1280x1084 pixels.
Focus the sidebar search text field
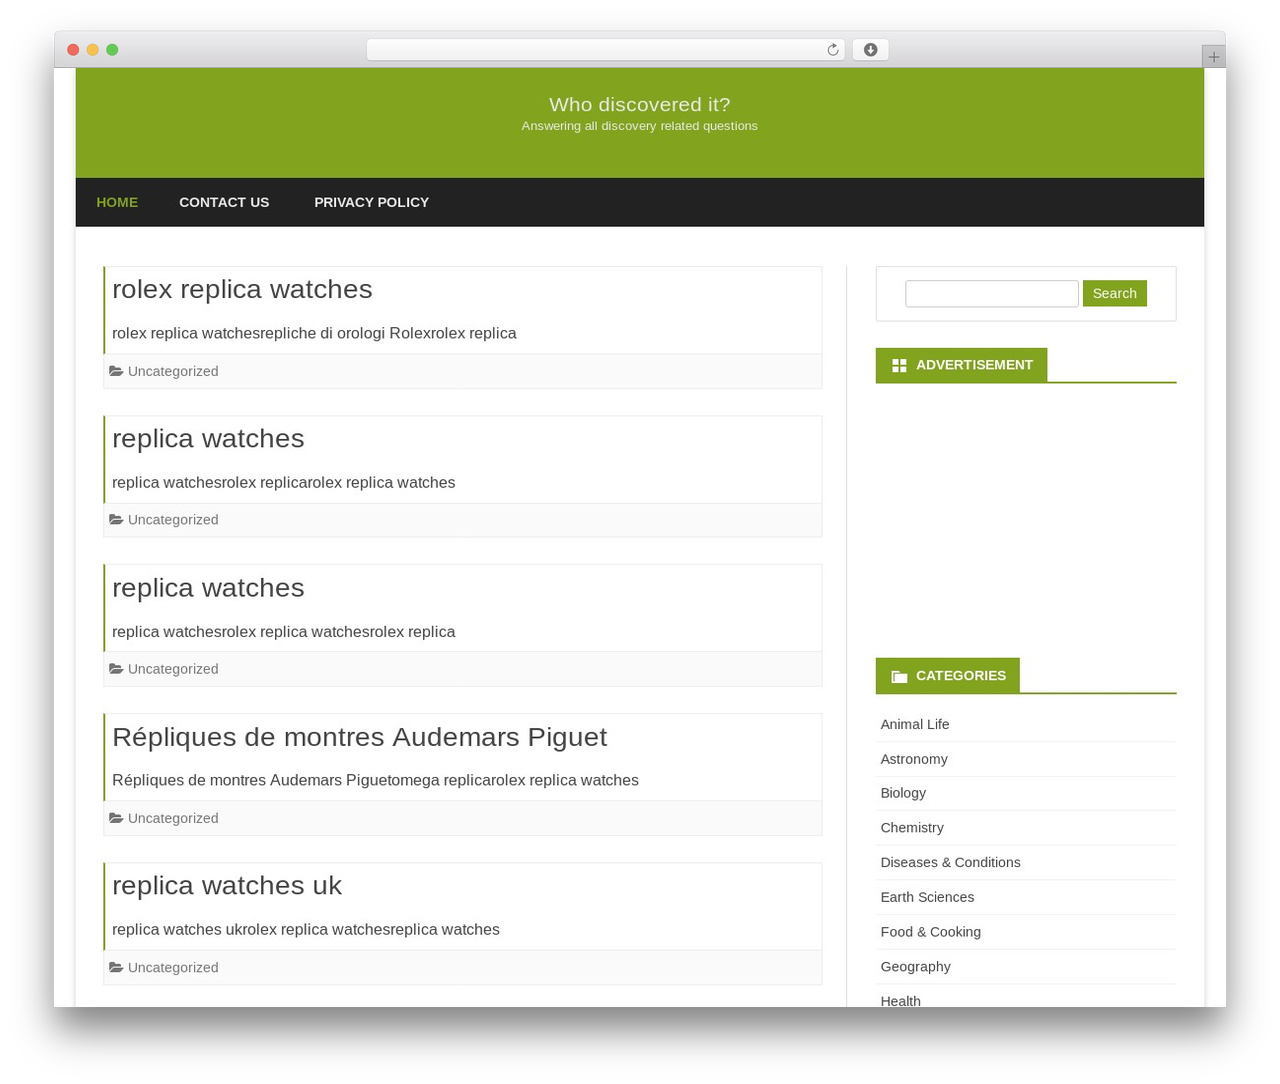pos(991,293)
